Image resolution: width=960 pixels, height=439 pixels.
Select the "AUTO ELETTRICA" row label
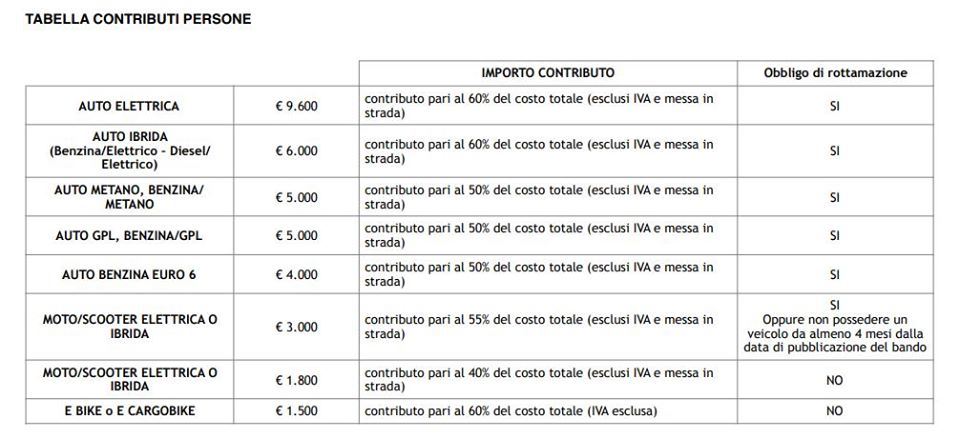coord(129,106)
